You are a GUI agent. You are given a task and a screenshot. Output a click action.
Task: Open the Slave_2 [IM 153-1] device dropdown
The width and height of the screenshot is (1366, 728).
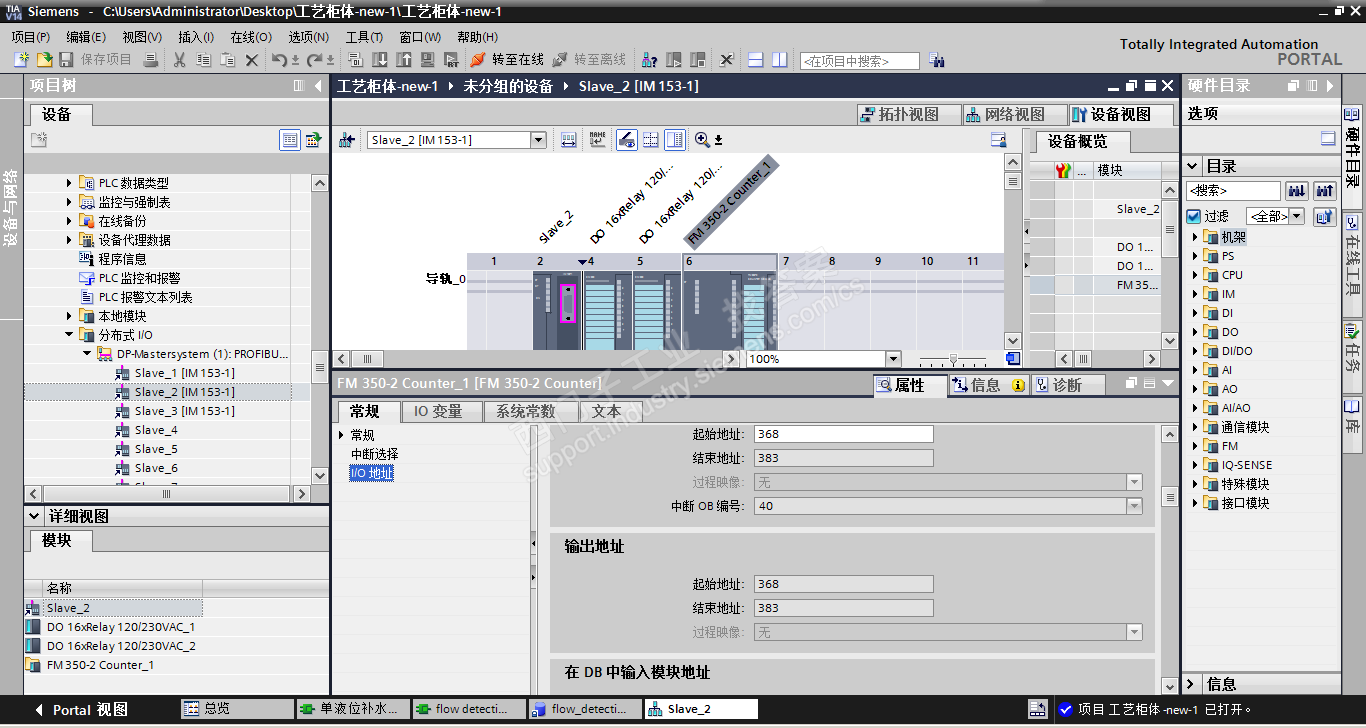tap(538, 140)
